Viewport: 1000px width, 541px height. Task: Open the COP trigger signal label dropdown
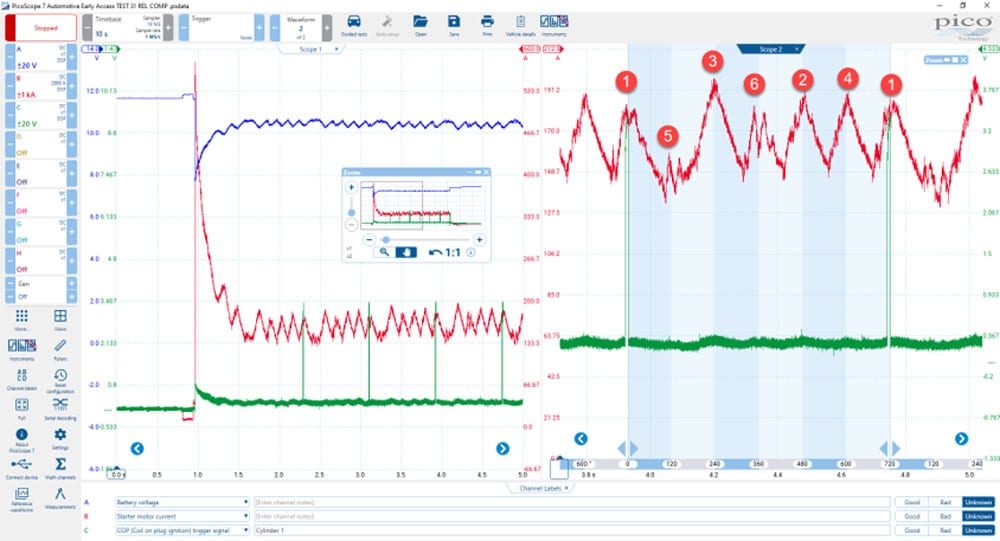point(182,530)
